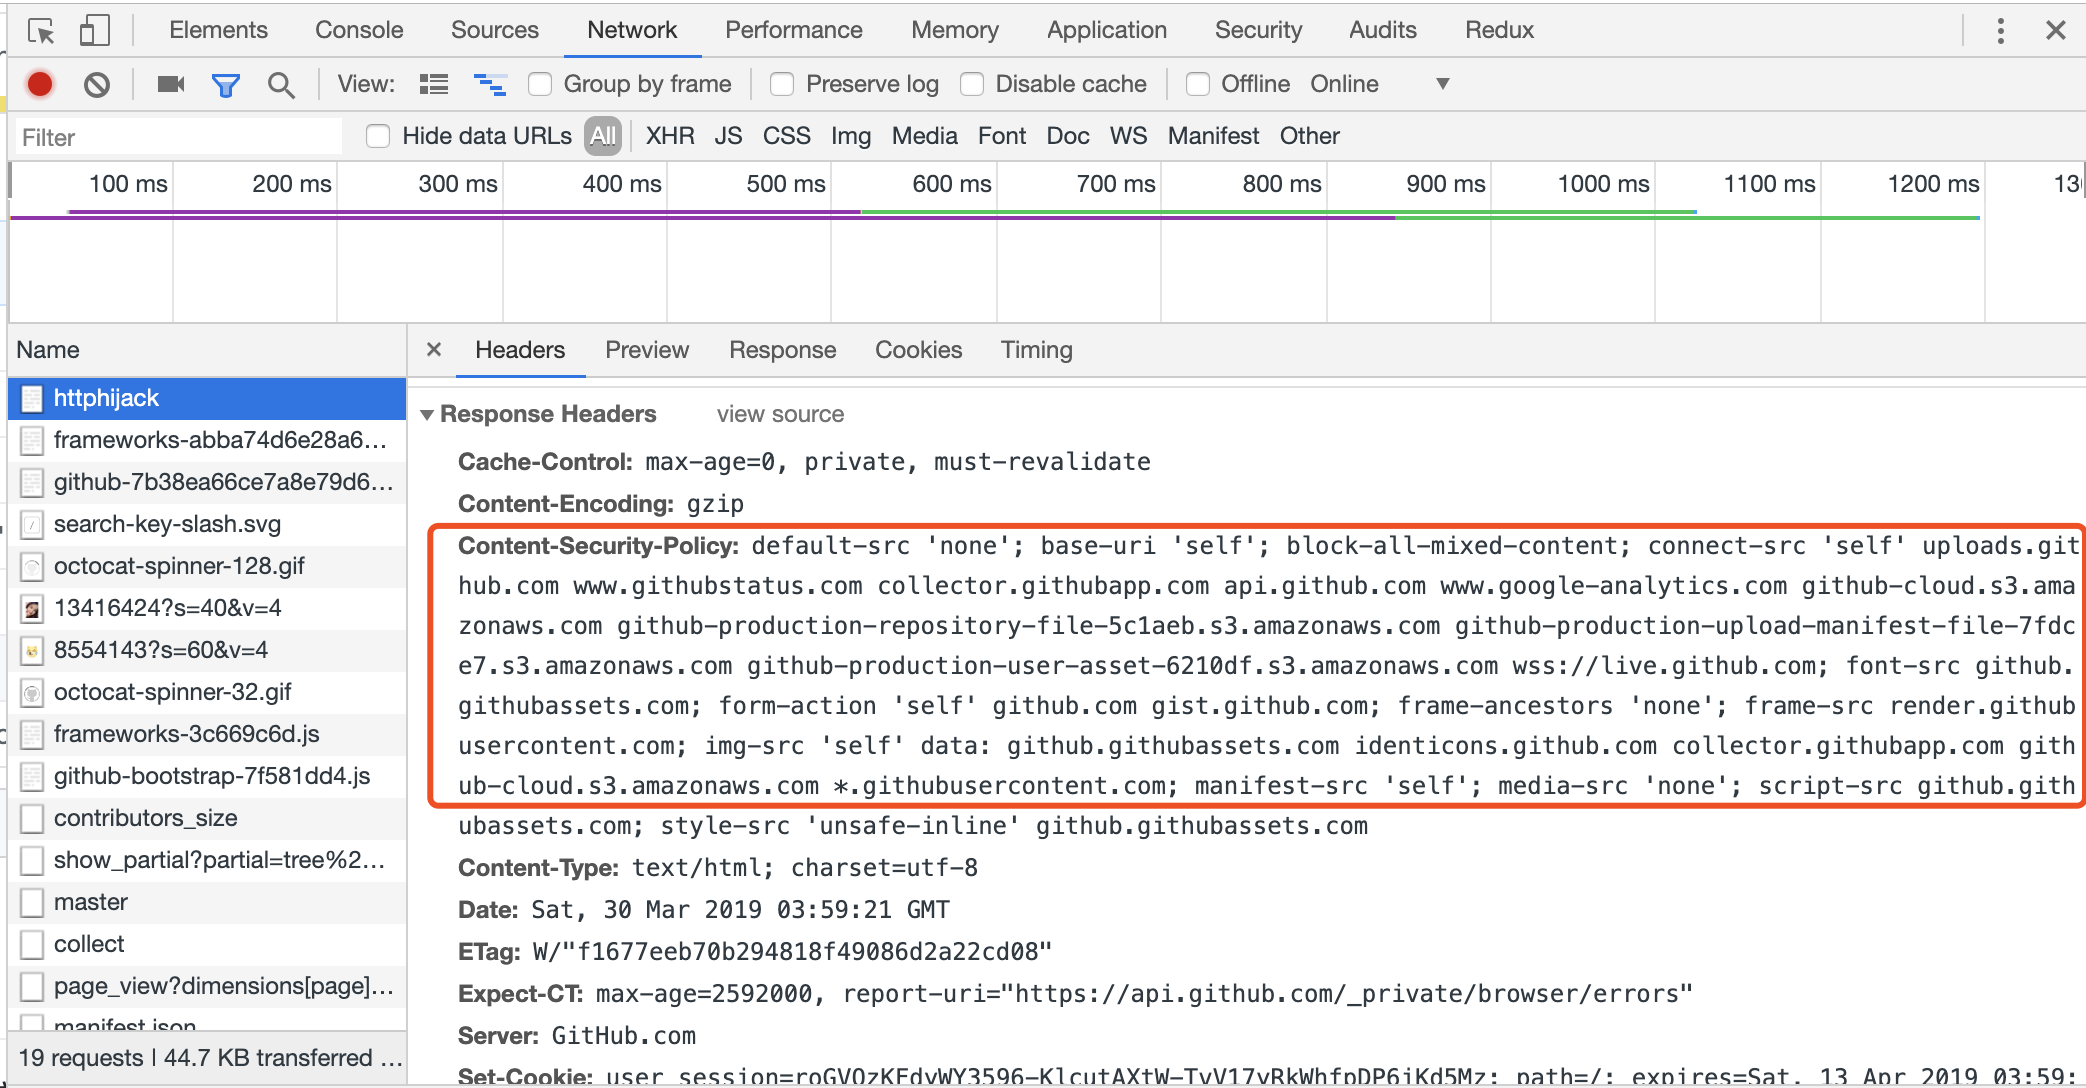This screenshot has width=2086, height=1088.
Task: Click the Offline network condition checkbox
Action: point(1196,83)
